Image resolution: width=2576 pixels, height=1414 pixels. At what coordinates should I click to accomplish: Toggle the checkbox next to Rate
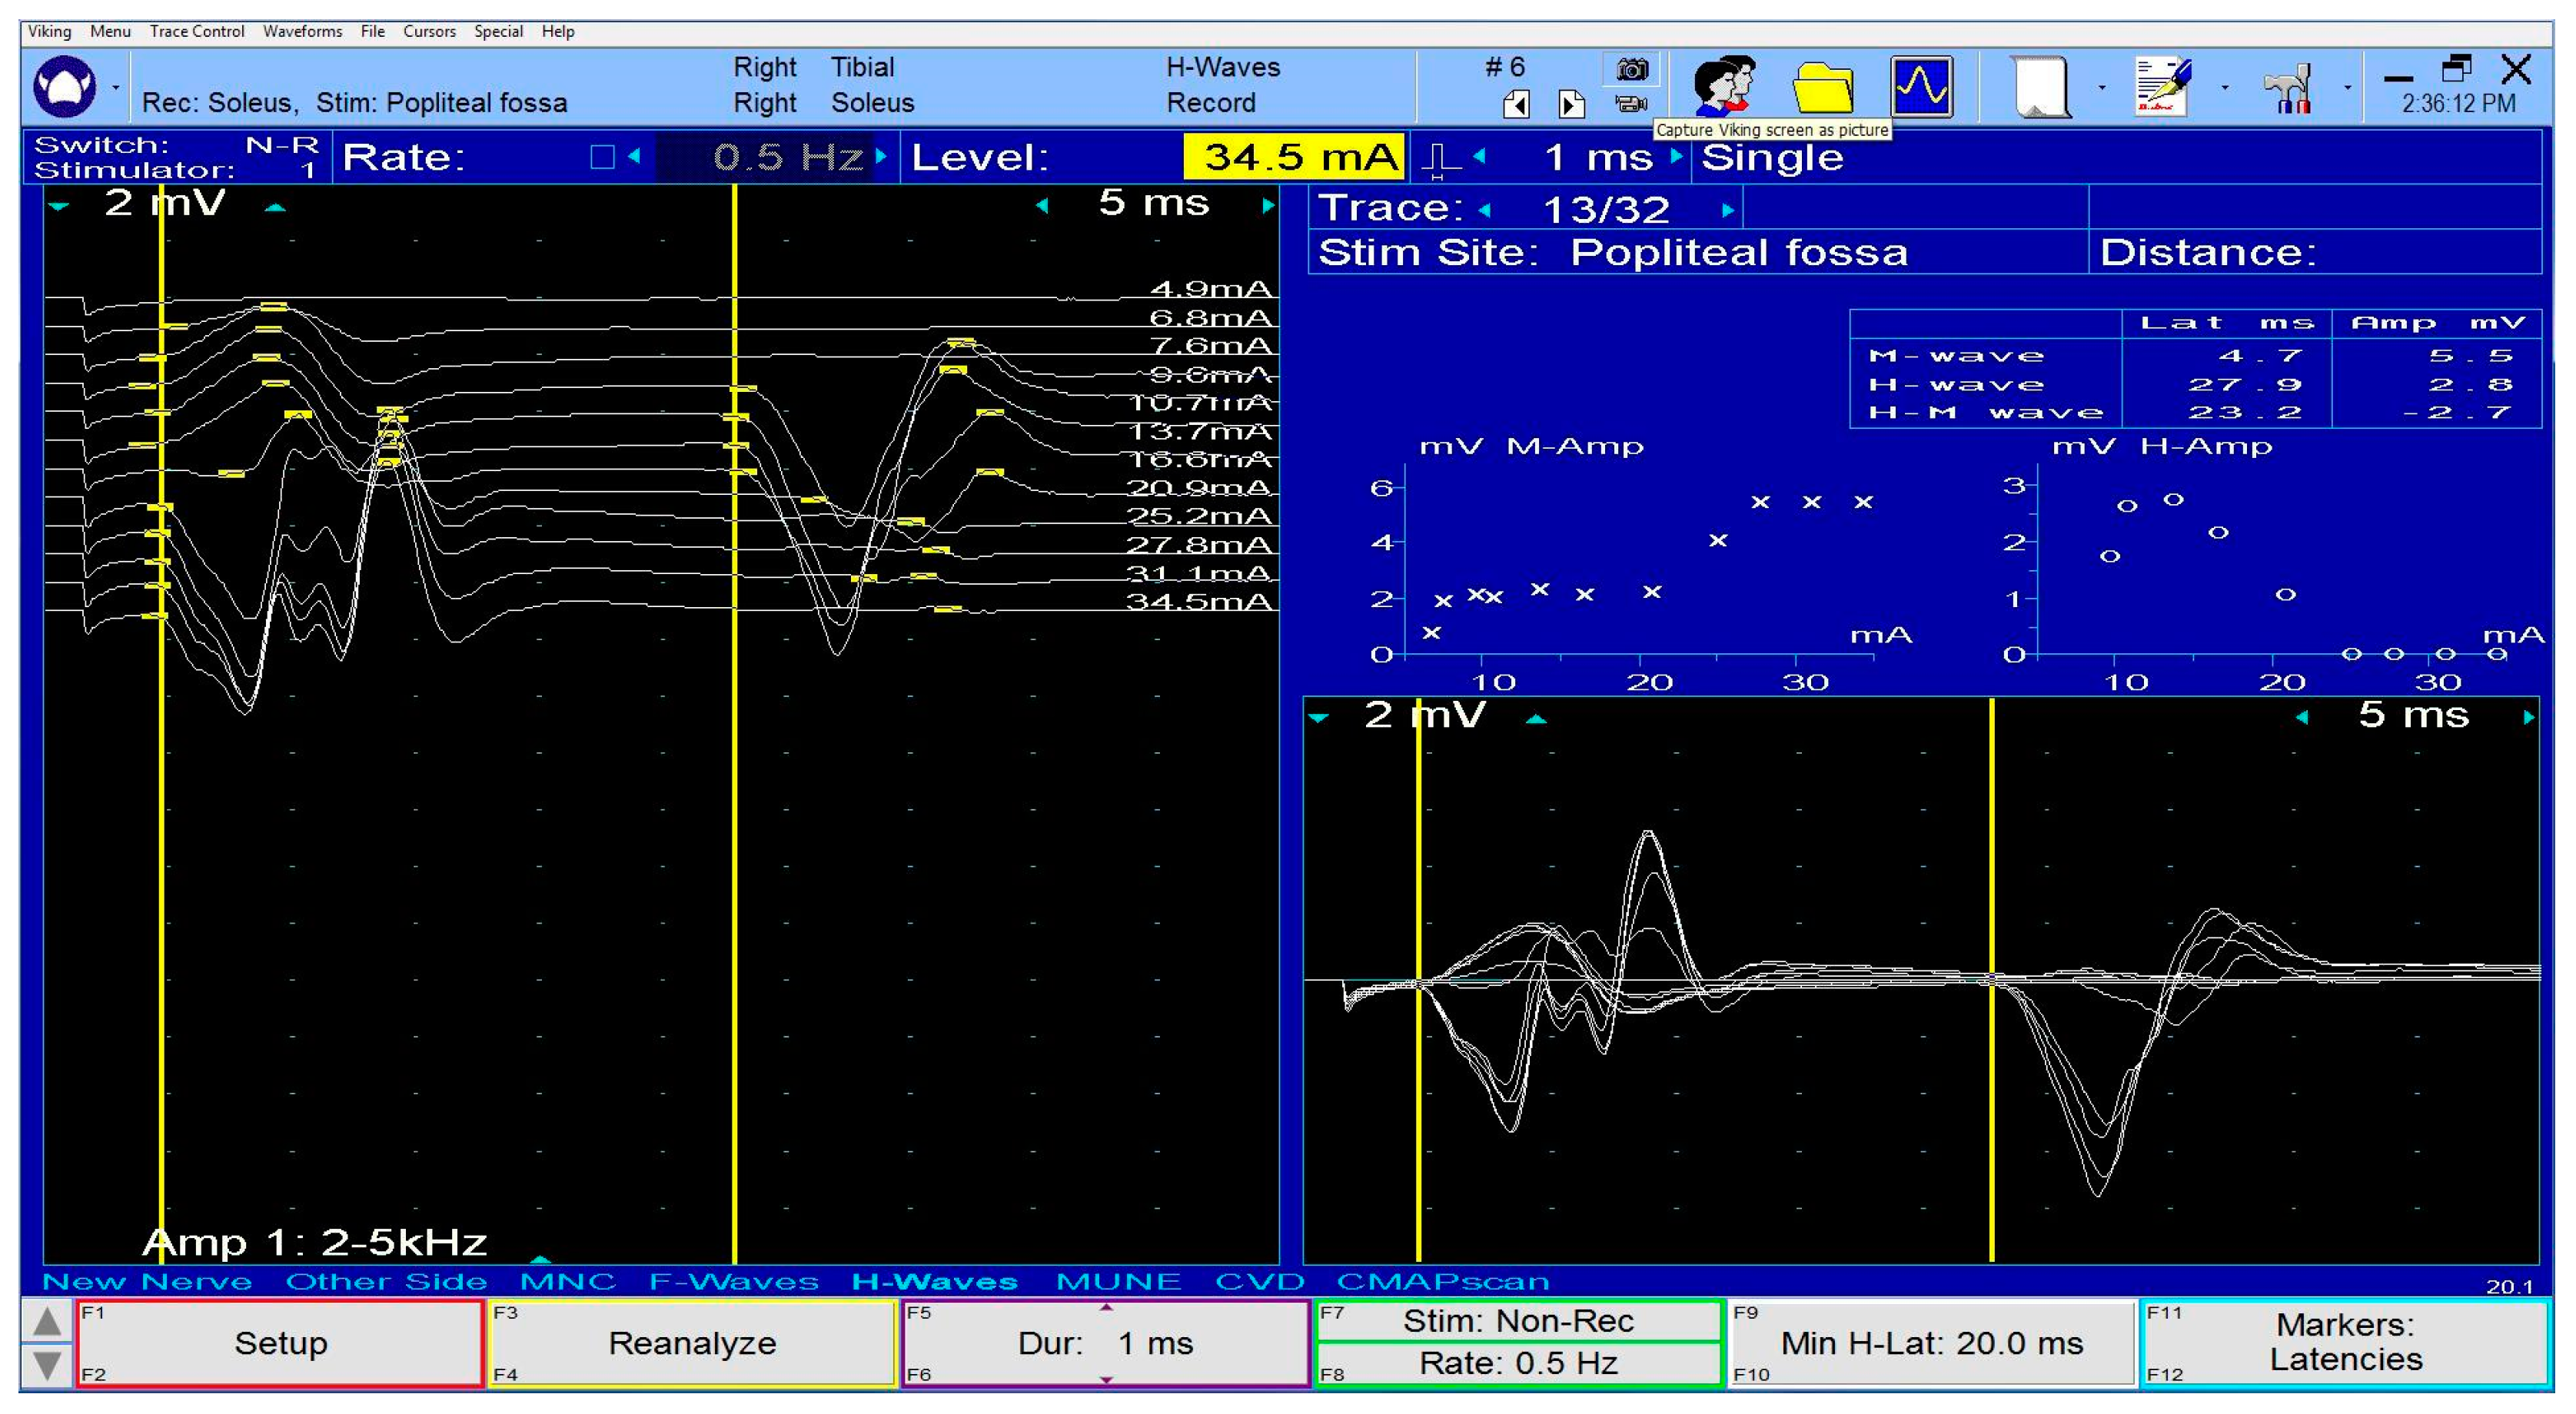[x=600, y=157]
